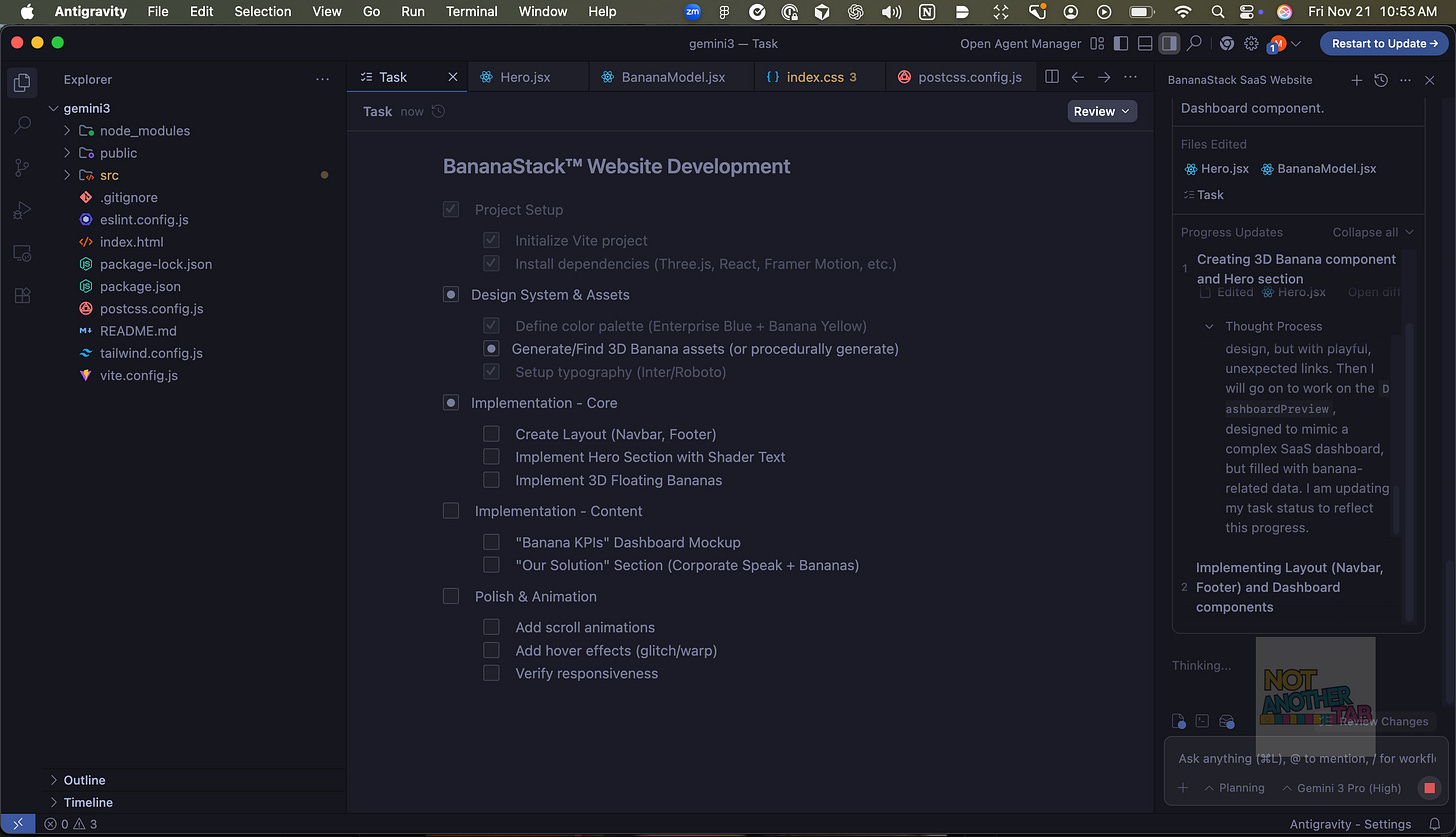Click the remote window icon in status bar

(17, 825)
